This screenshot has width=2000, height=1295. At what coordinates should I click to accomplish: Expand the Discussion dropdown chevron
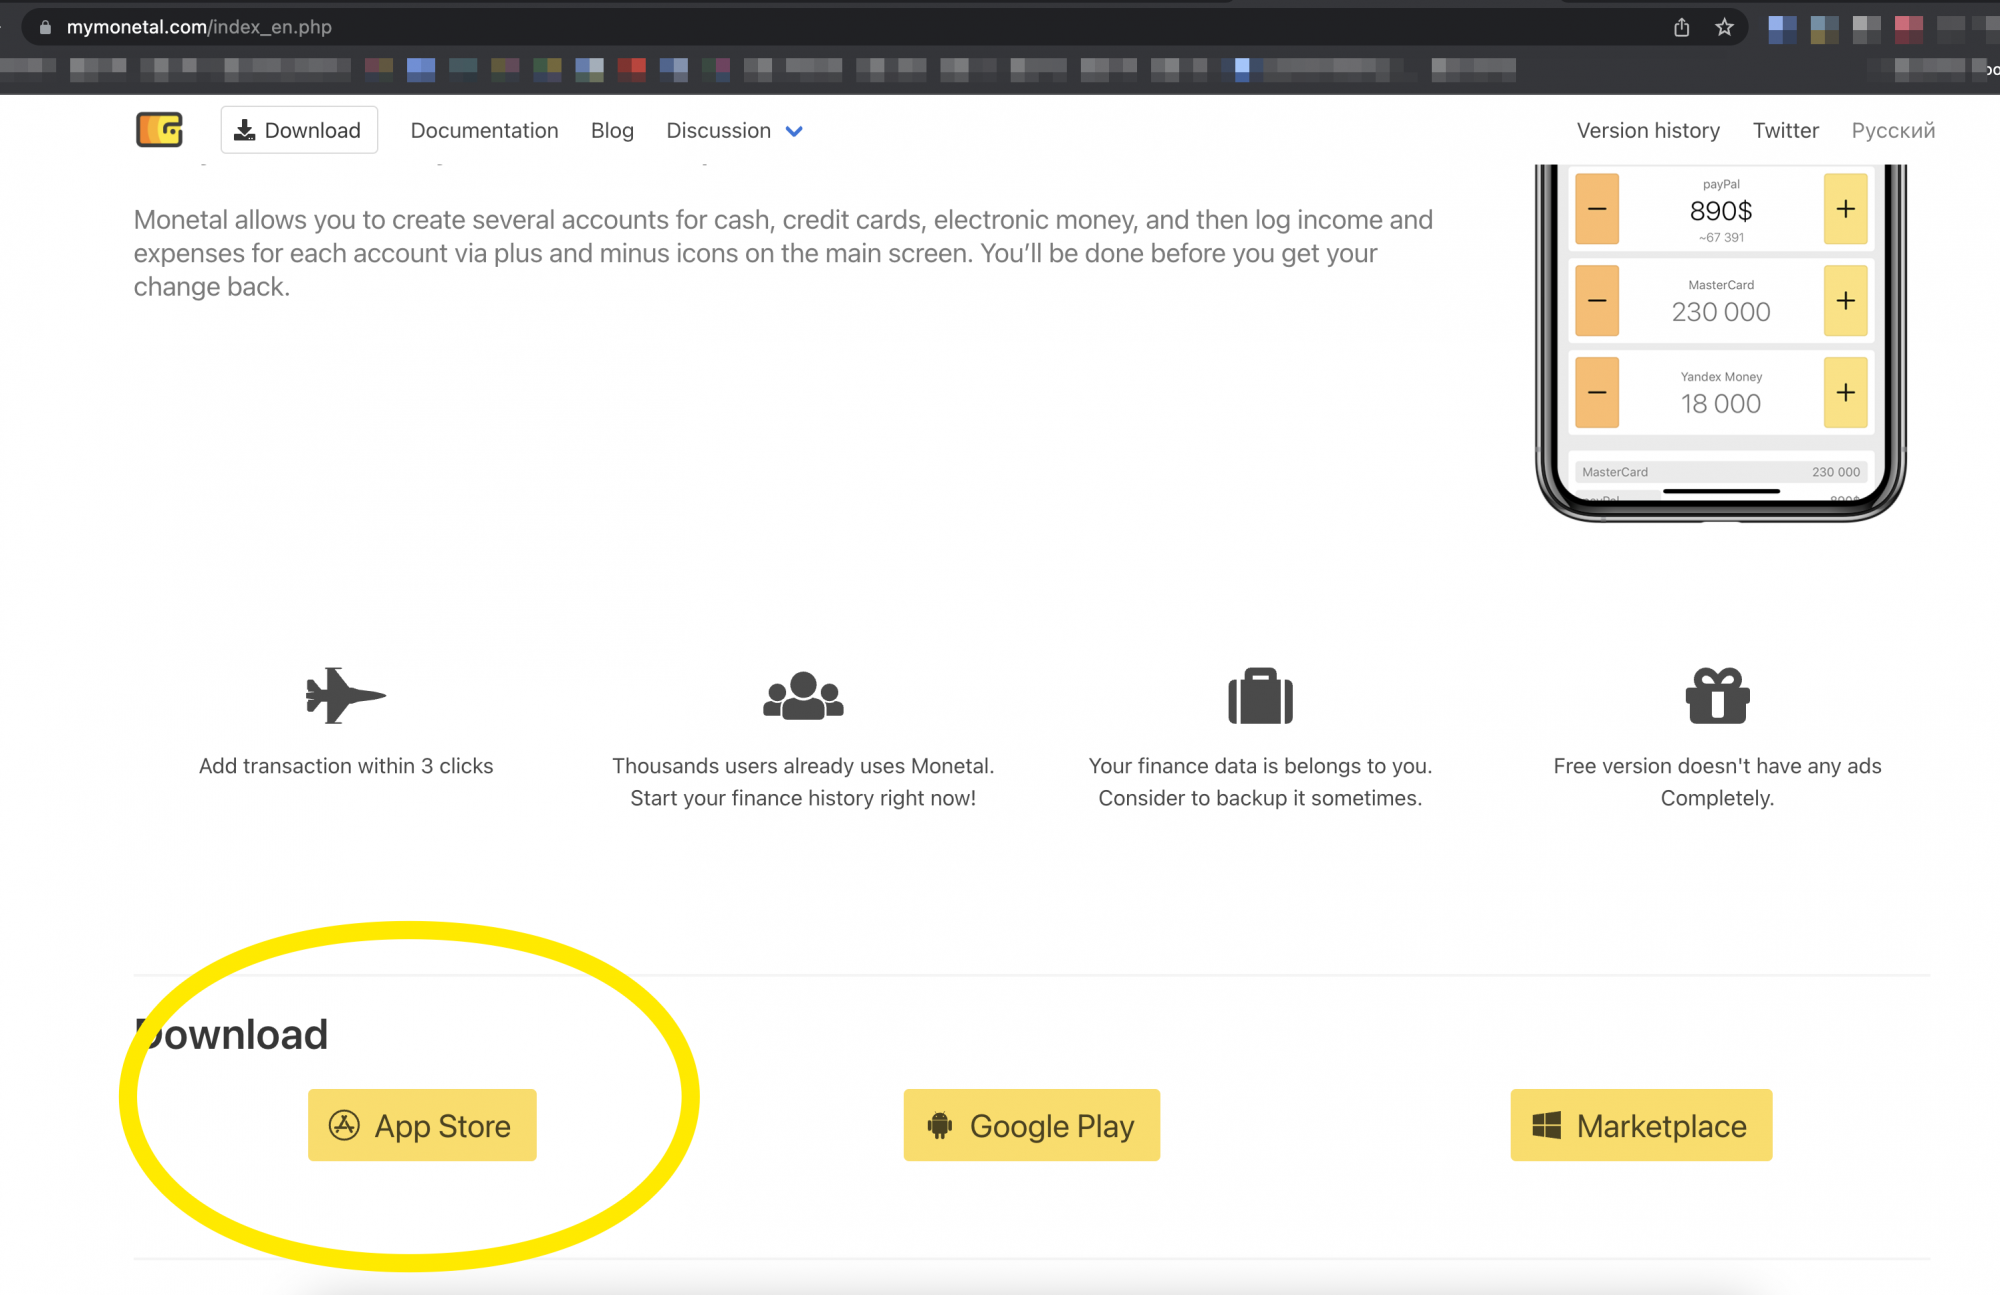794,131
